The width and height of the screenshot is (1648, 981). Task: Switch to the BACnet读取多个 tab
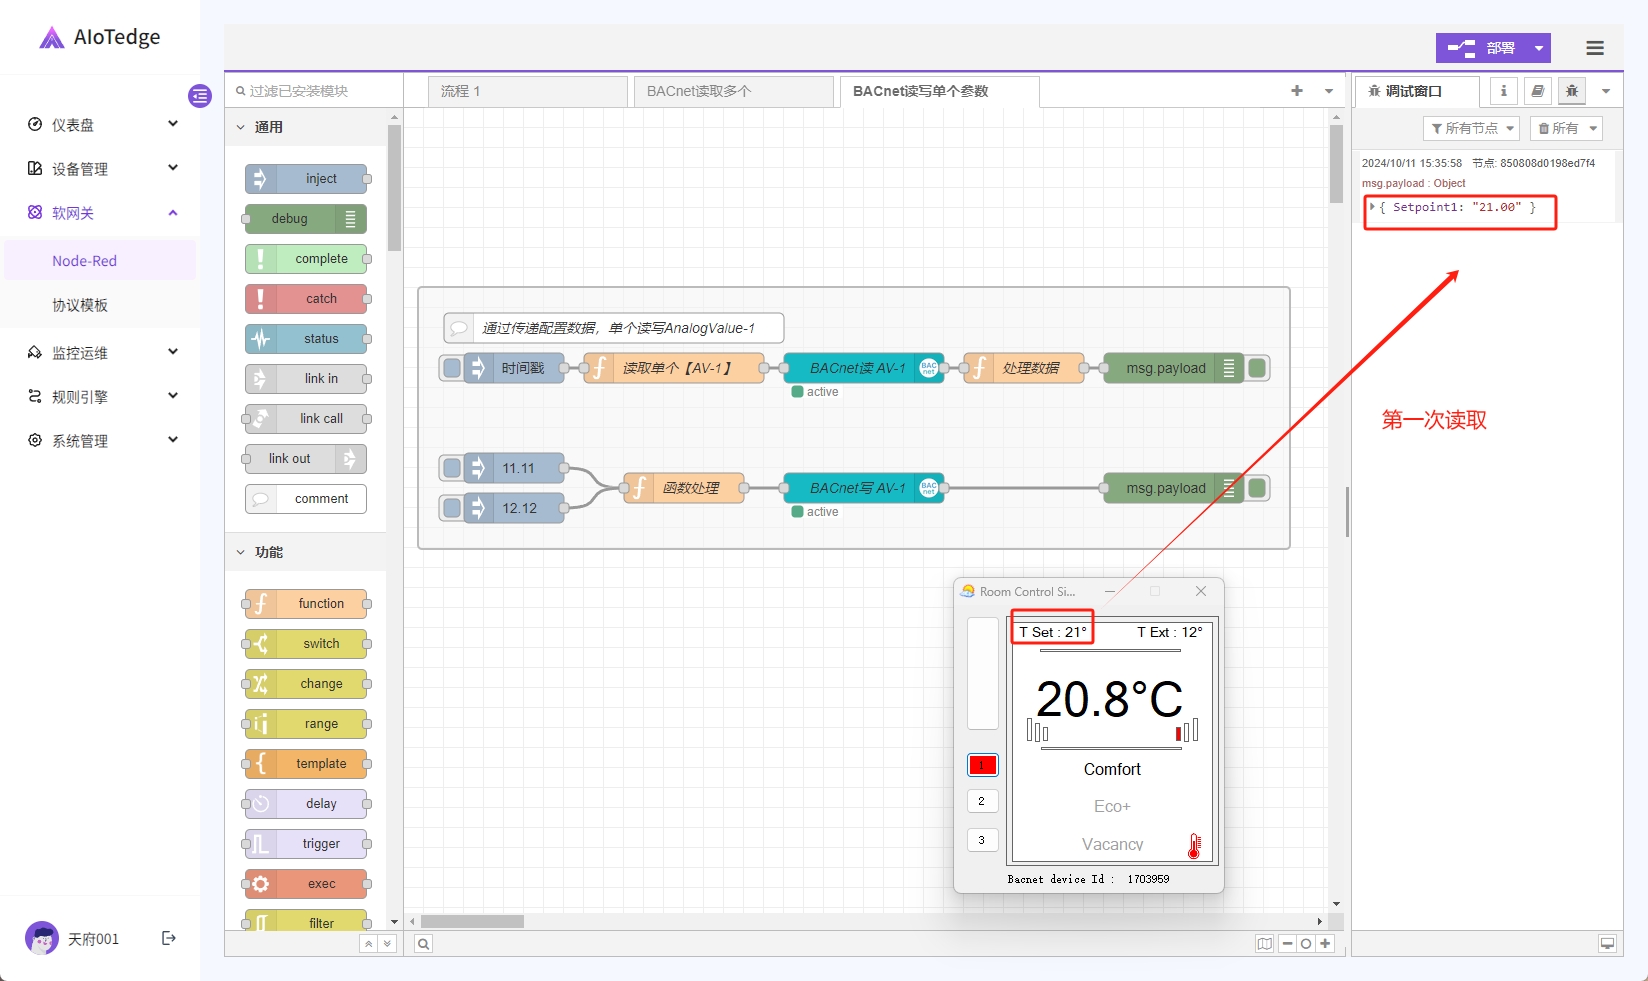[x=733, y=91]
